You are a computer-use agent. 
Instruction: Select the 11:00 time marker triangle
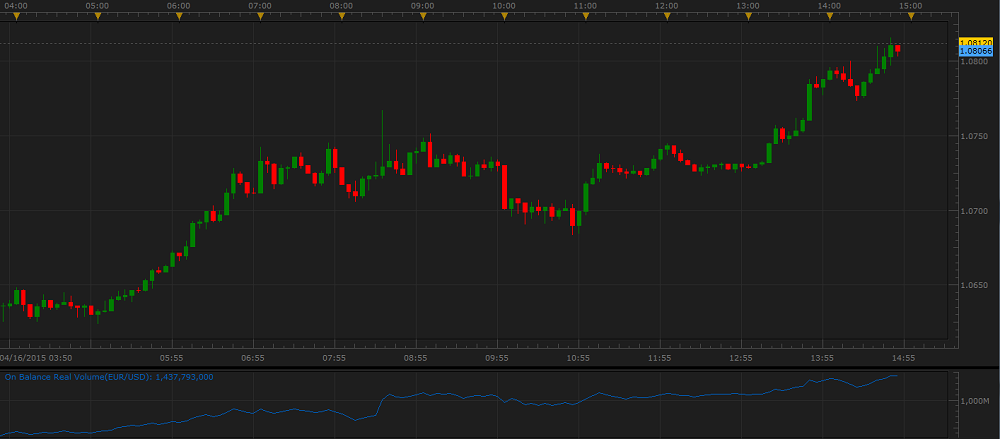tap(585, 16)
